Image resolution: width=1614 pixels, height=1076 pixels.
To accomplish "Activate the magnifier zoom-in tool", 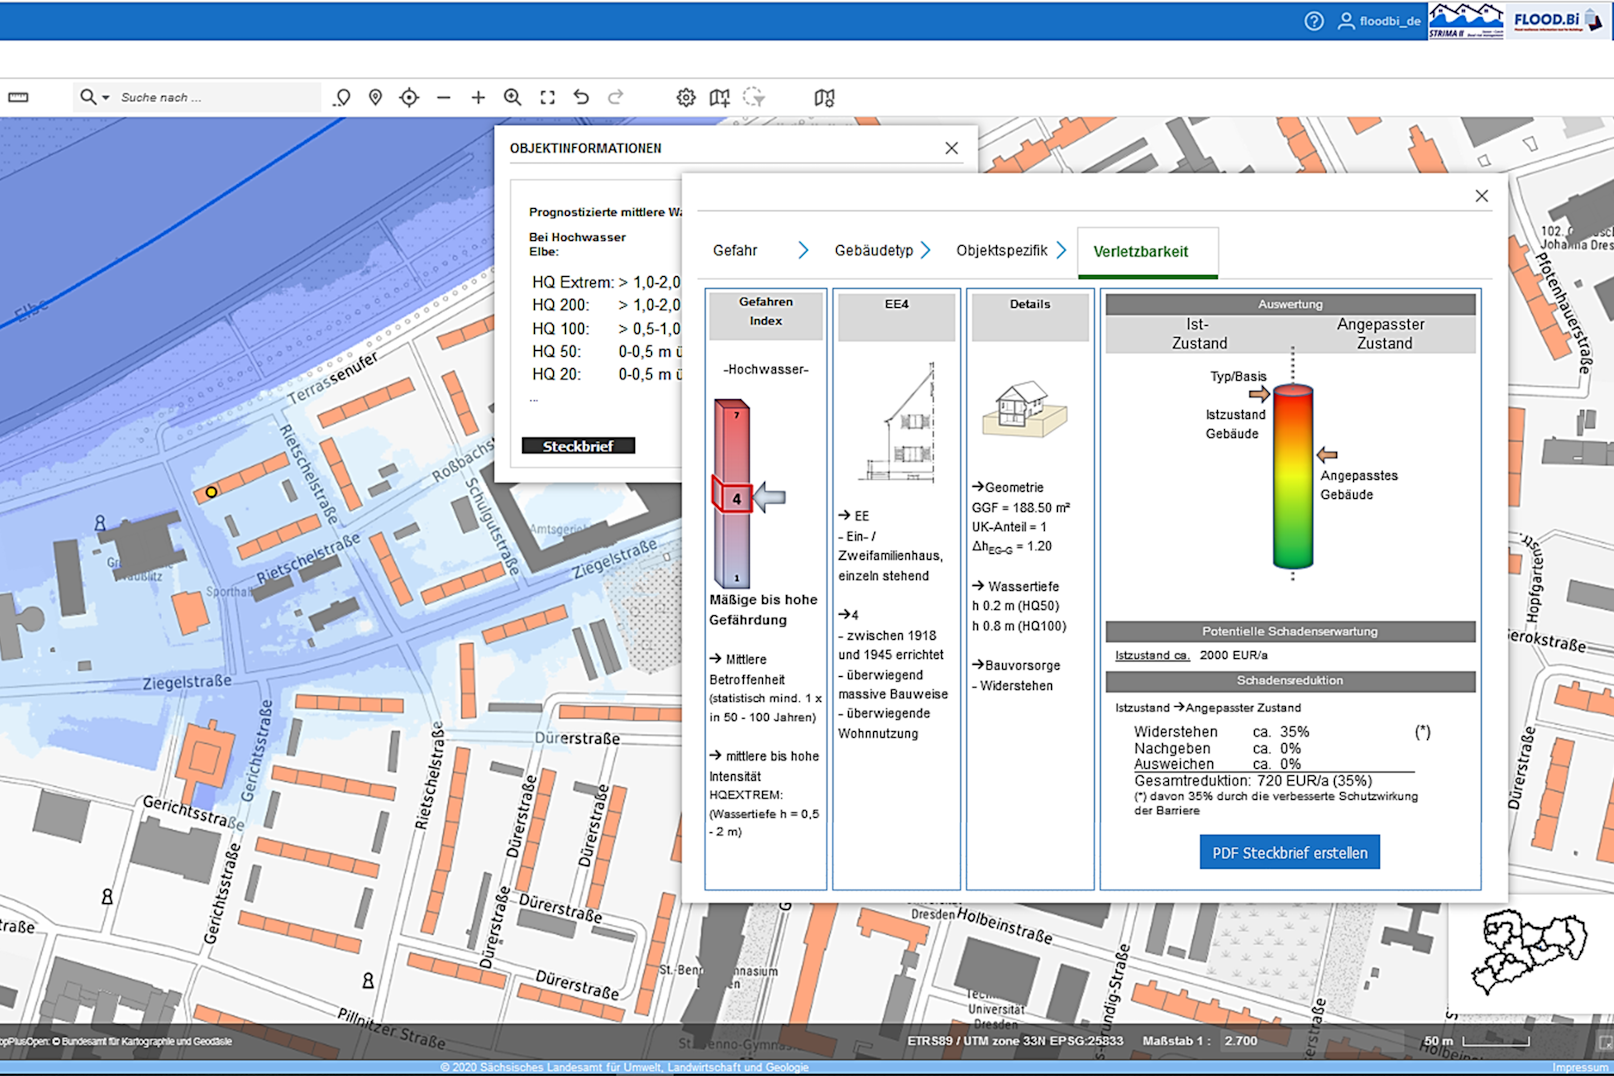I will tap(512, 97).
